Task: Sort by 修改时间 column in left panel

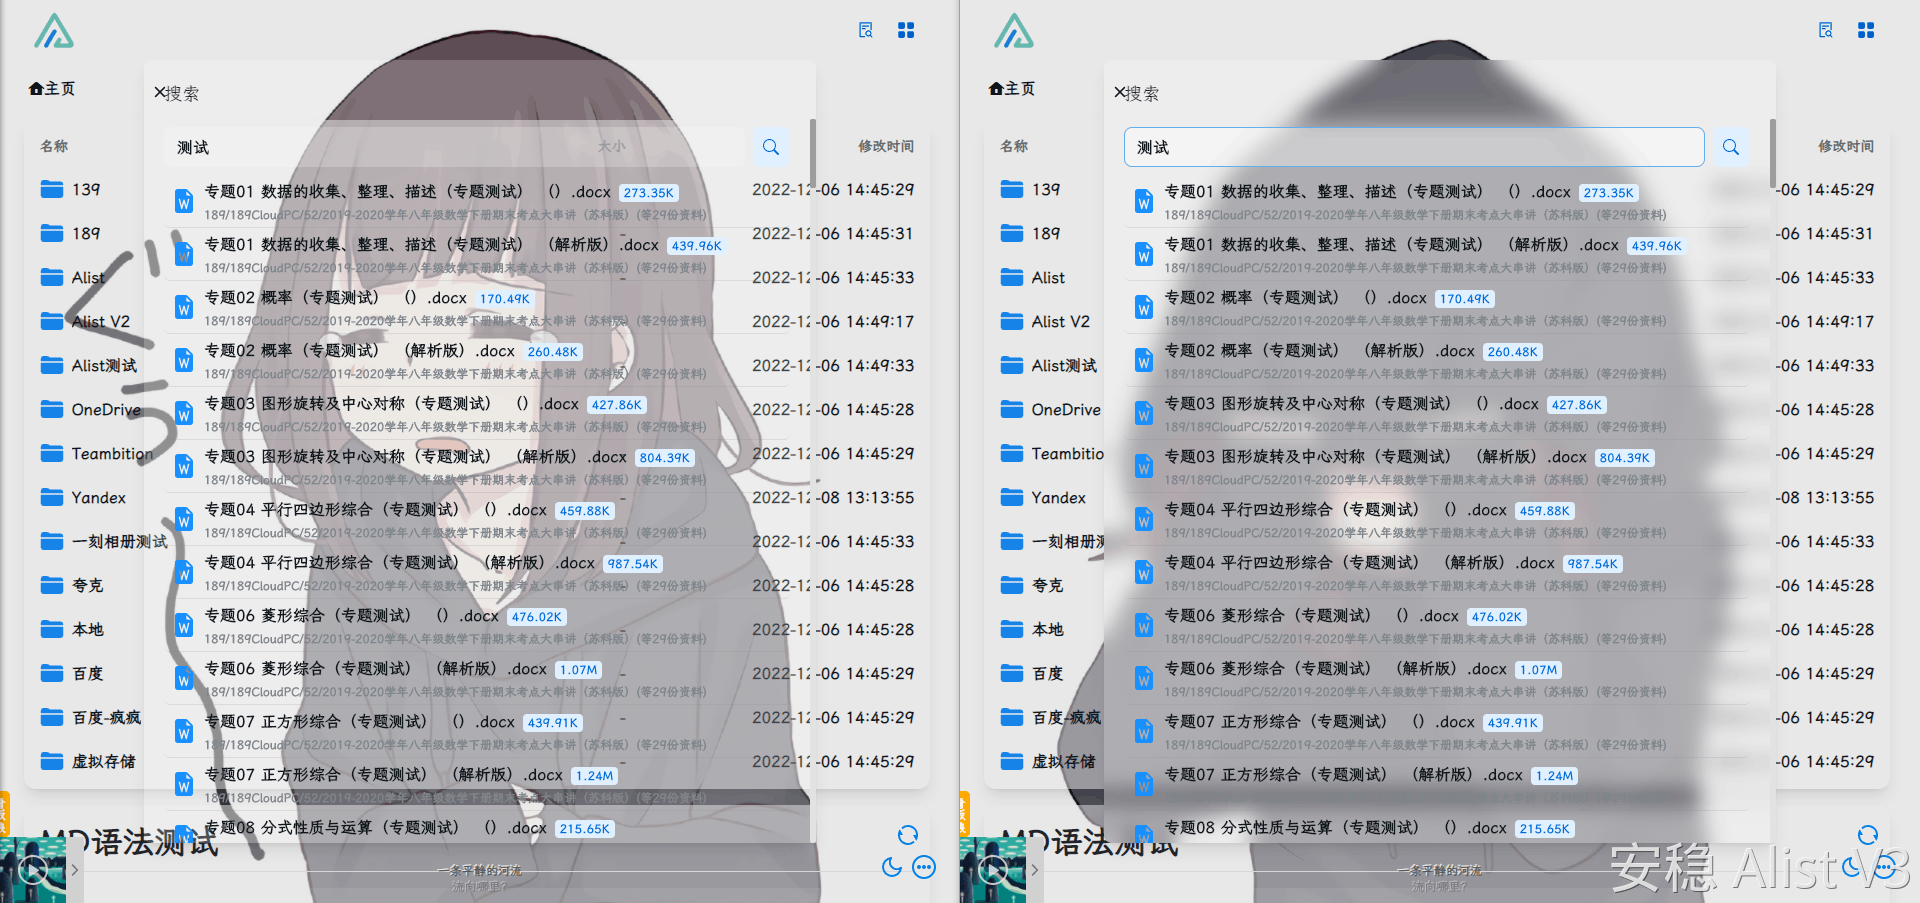Action: pyautogui.click(x=885, y=146)
